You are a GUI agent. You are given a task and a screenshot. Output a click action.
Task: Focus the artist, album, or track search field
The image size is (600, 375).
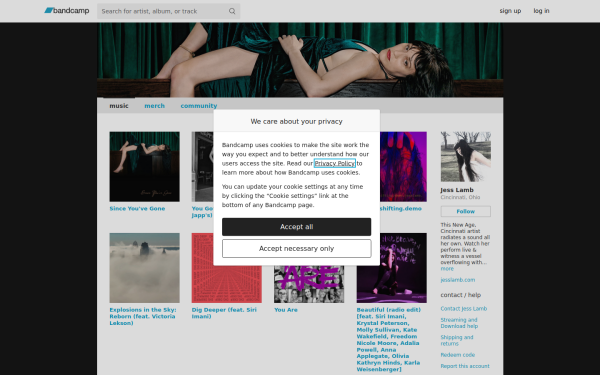pyautogui.click(x=168, y=11)
